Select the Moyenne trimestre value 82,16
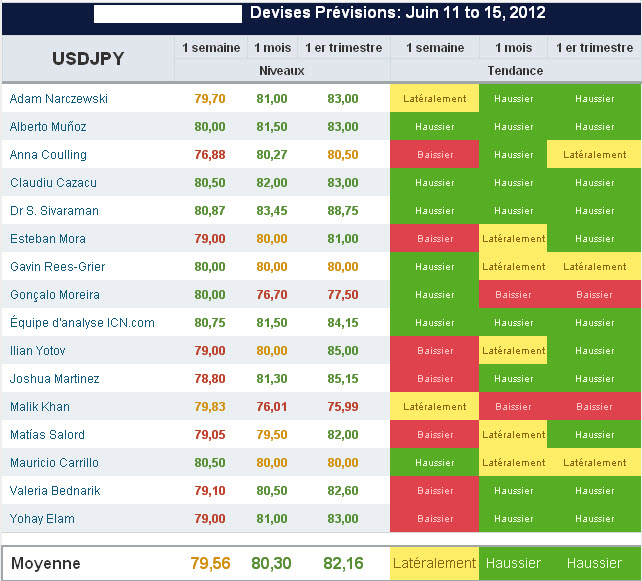Viewport: 642px width, 581px height. (x=343, y=563)
